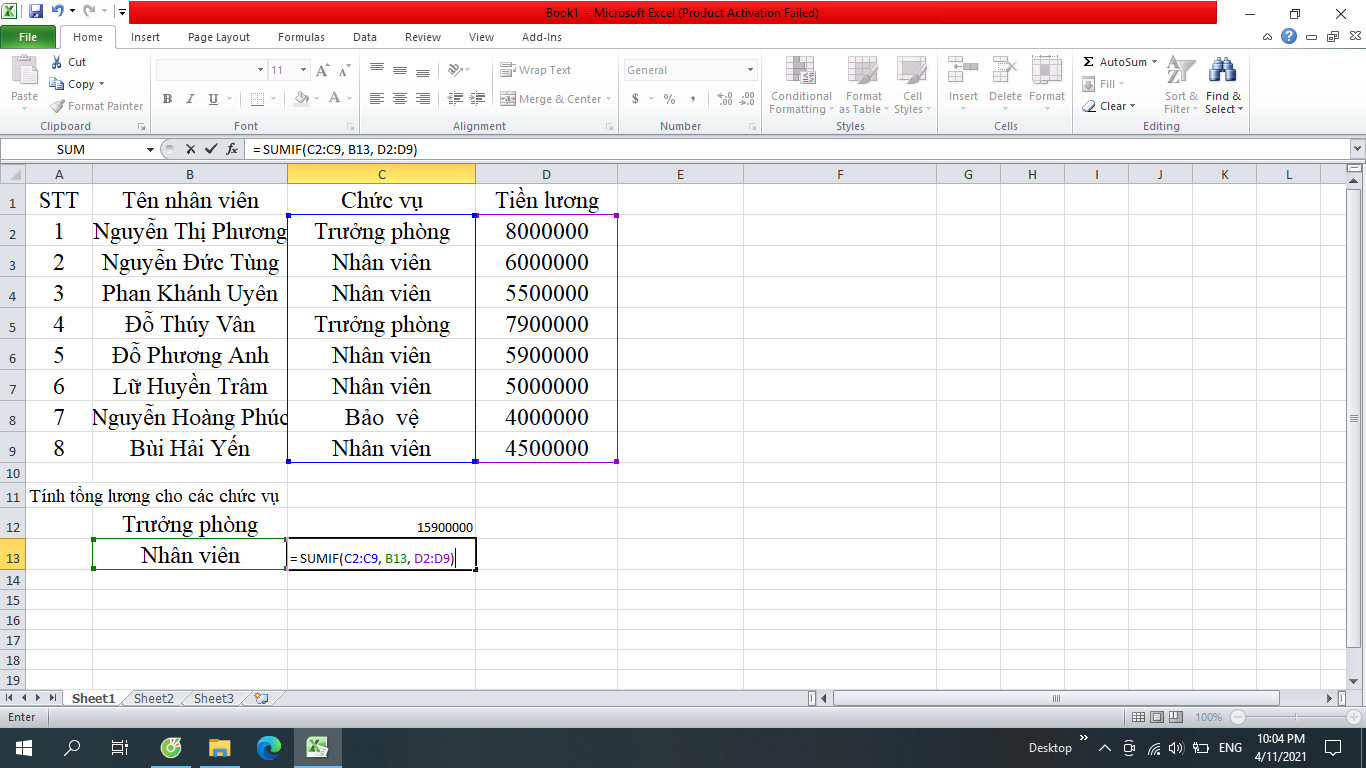Viewport: 1366px width, 768px height.
Task: Click the Cut scissors icon
Action: pos(56,62)
